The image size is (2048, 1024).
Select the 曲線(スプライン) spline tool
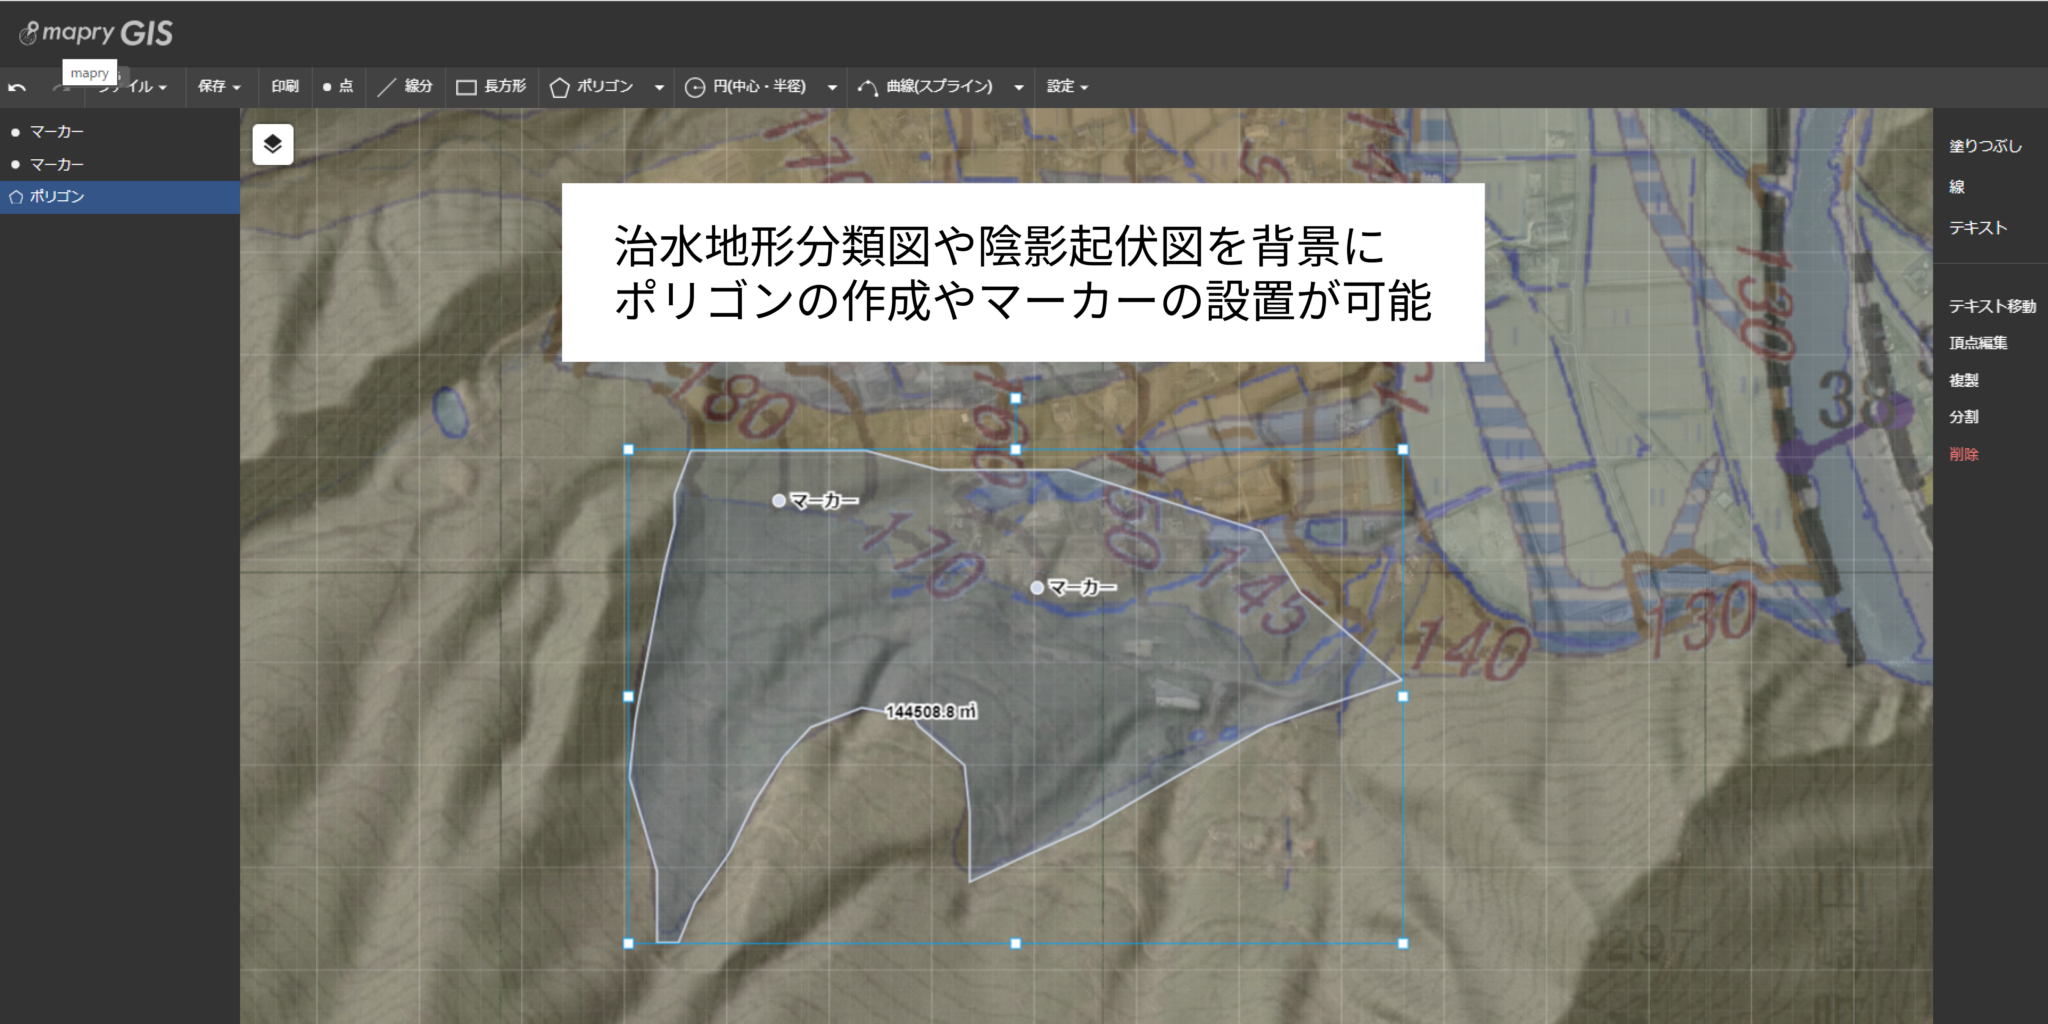929,86
